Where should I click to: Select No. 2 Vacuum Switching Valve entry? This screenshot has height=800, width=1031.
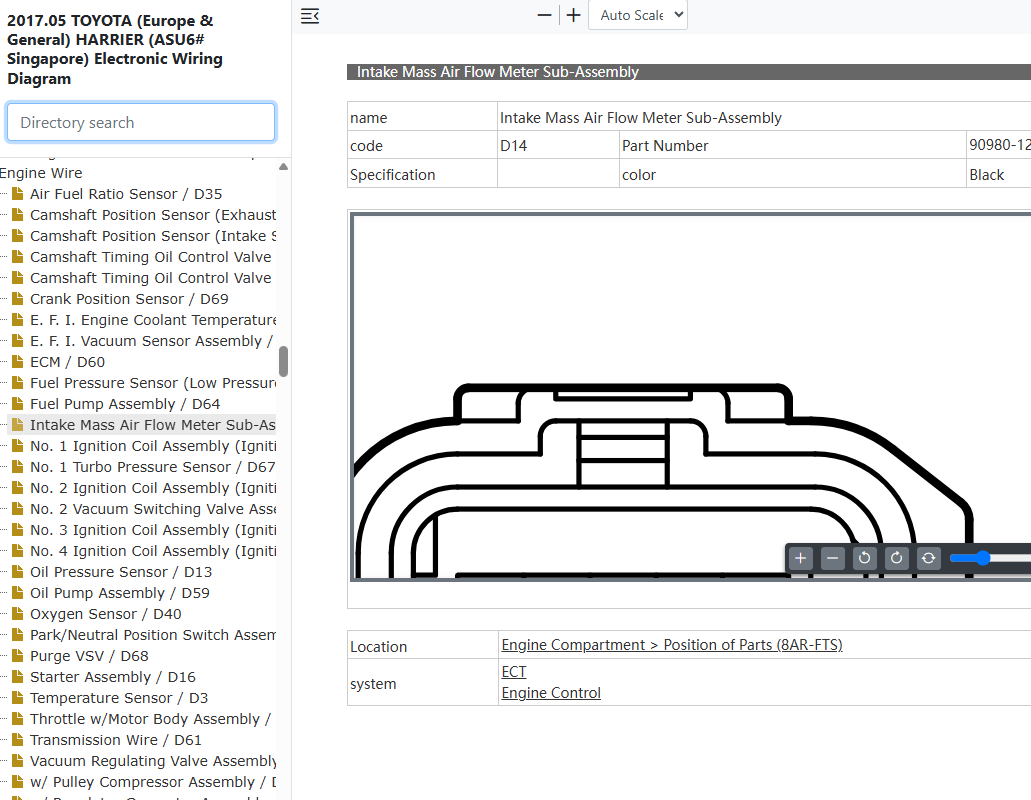click(x=153, y=509)
